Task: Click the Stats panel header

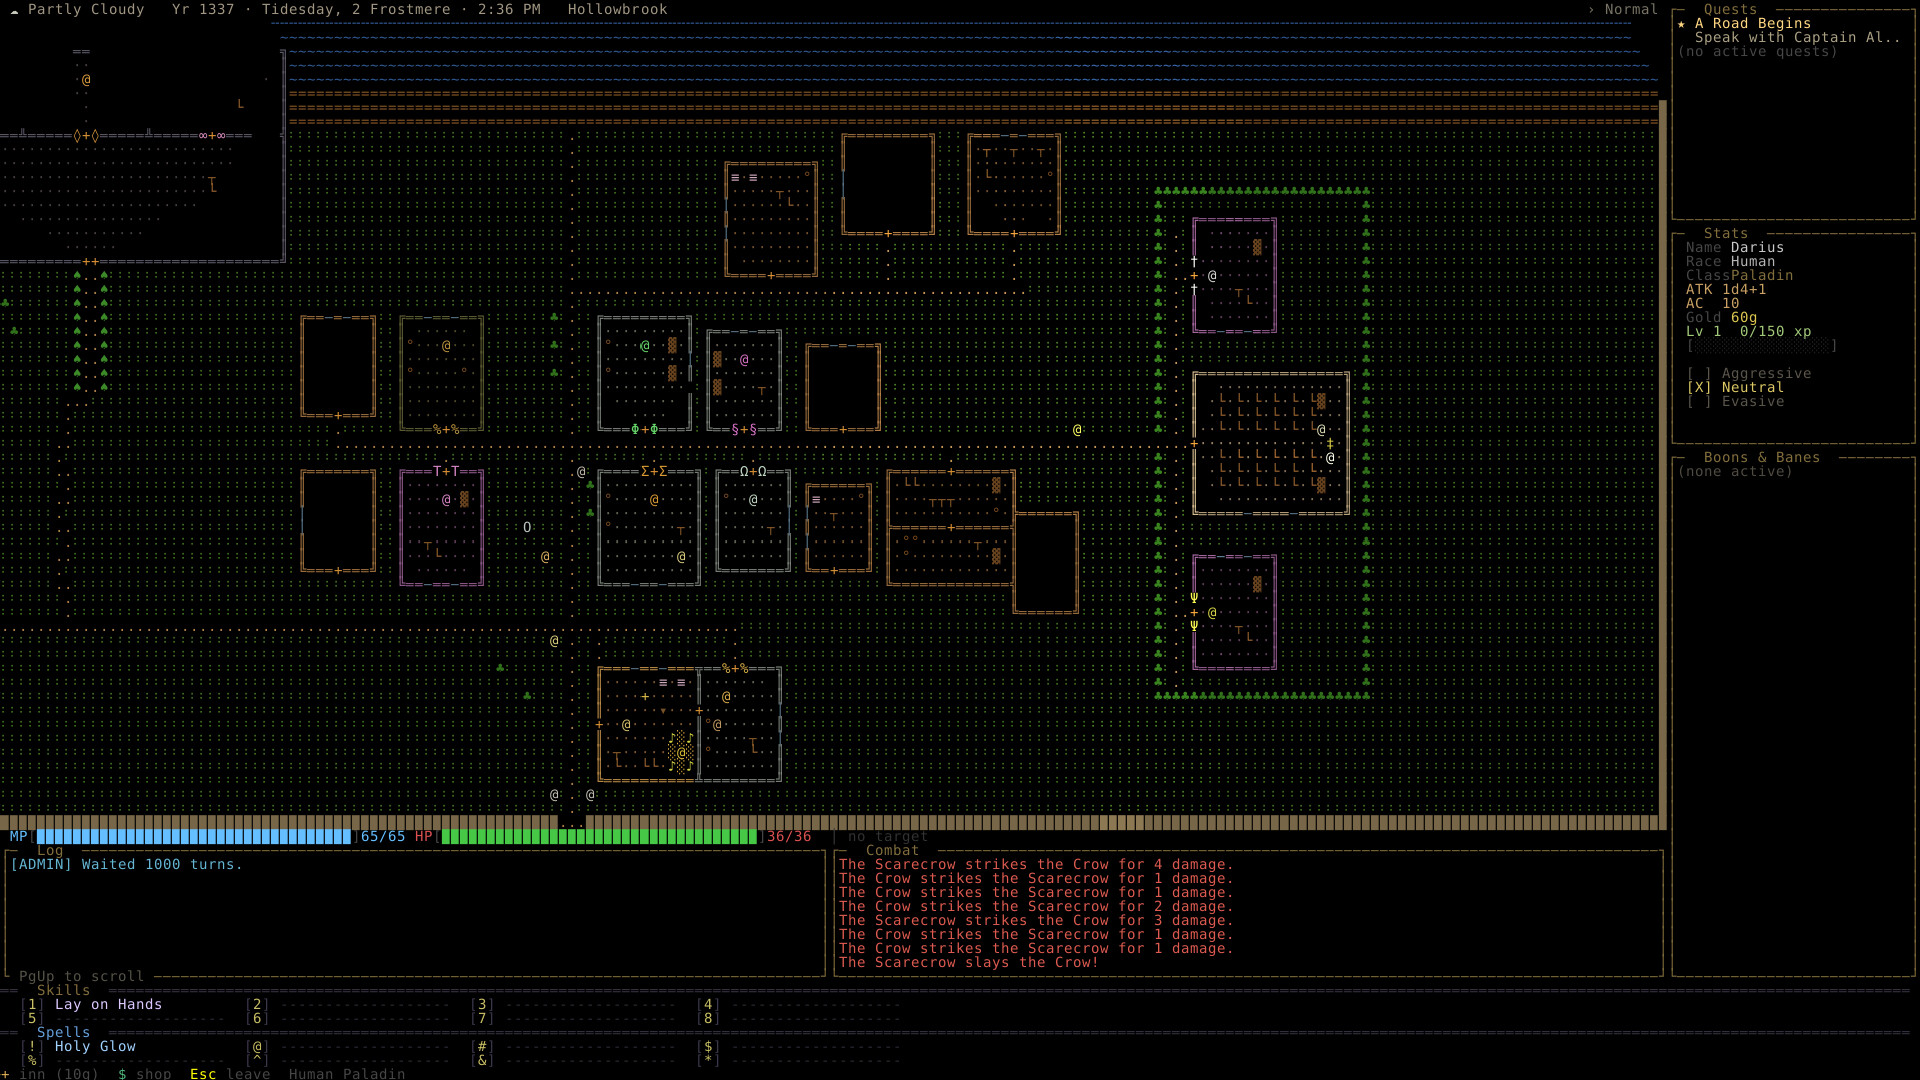Action: click(x=1726, y=234)
